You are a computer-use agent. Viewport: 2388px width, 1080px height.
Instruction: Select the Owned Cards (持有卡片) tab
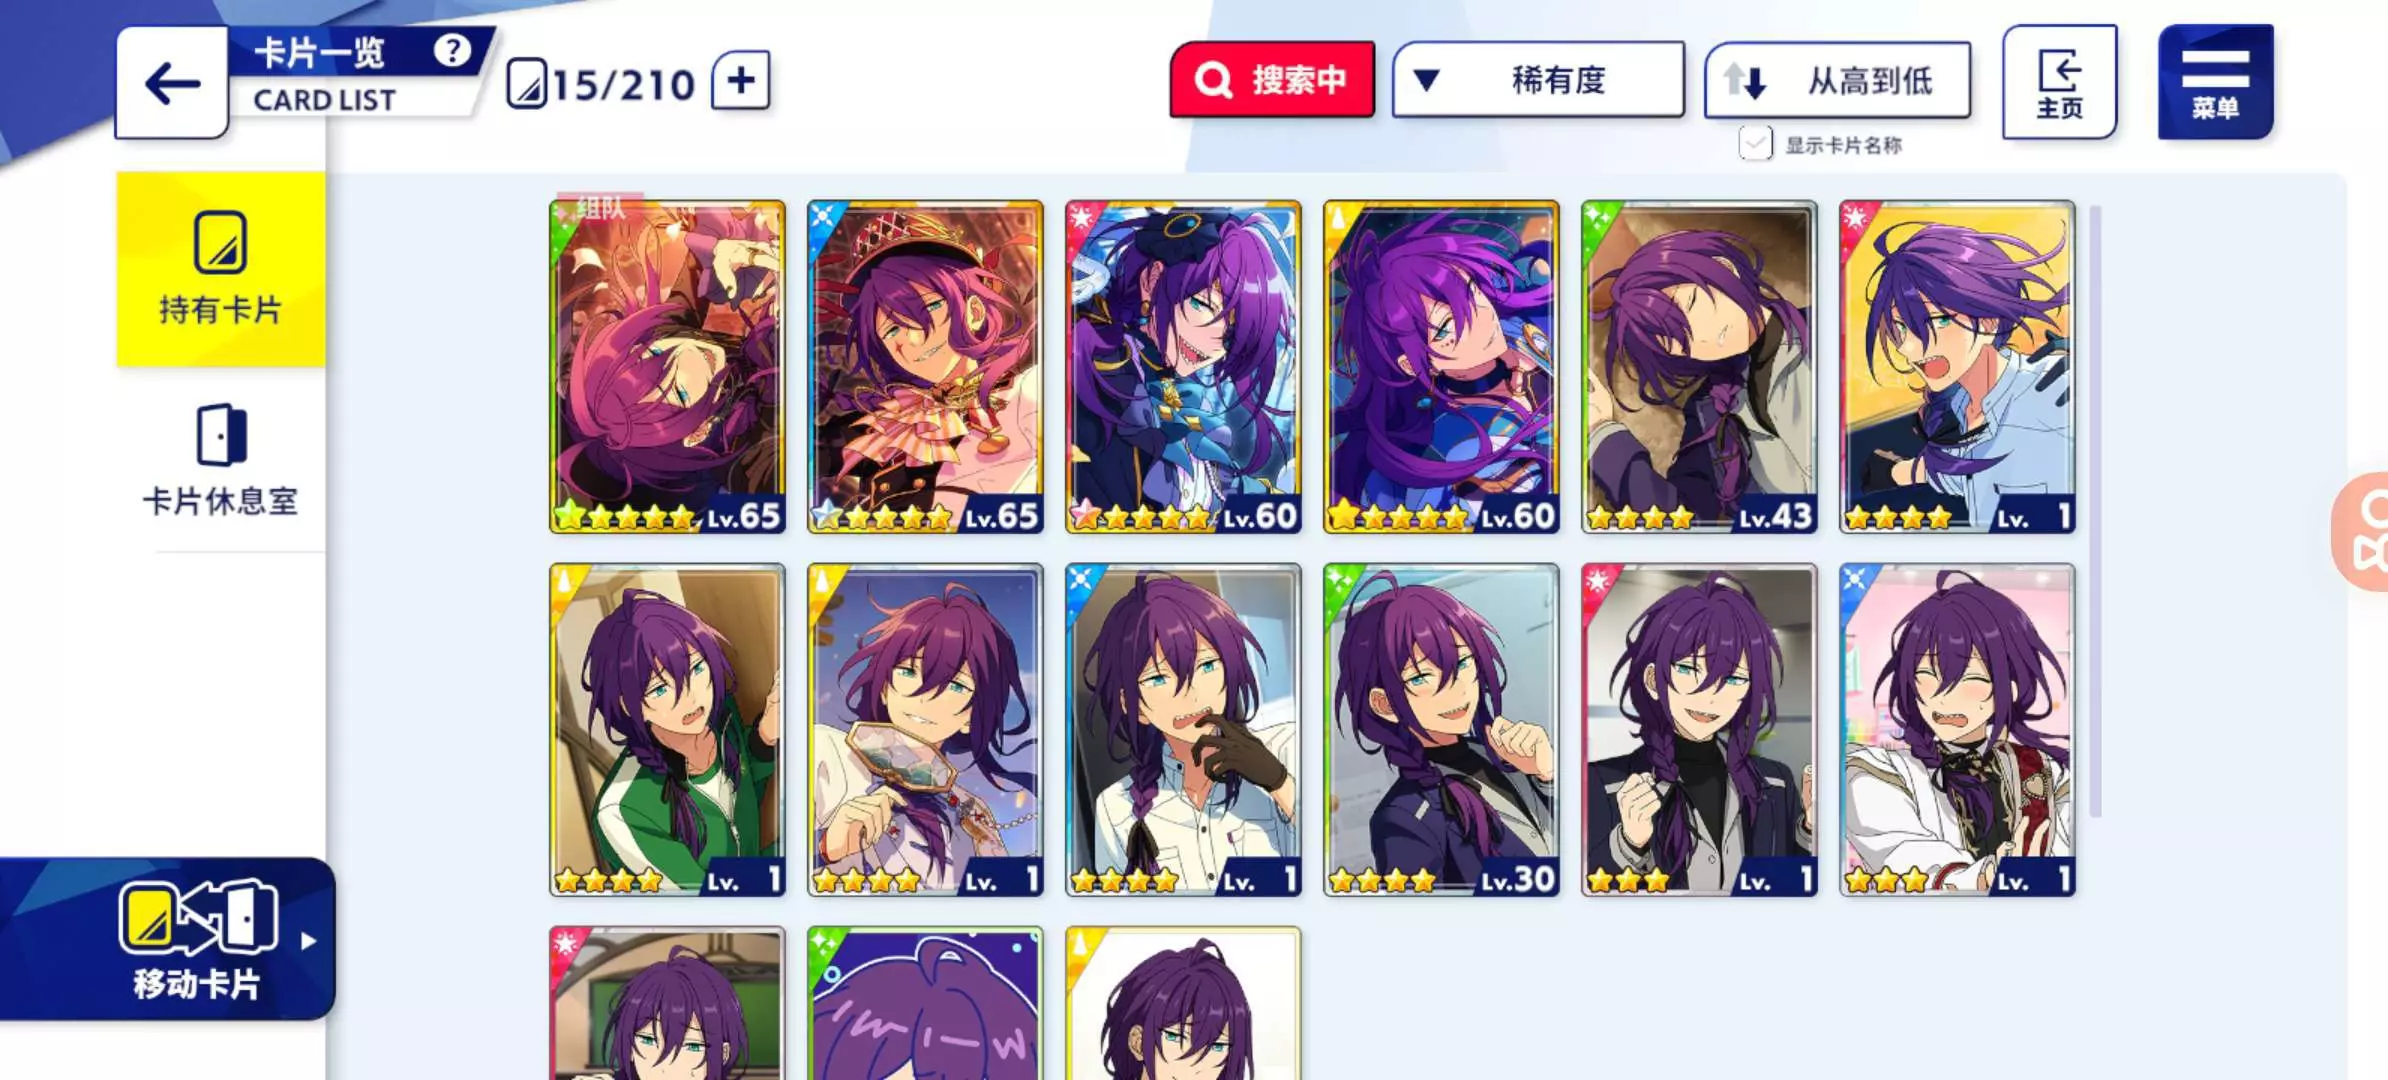point(221,269)
